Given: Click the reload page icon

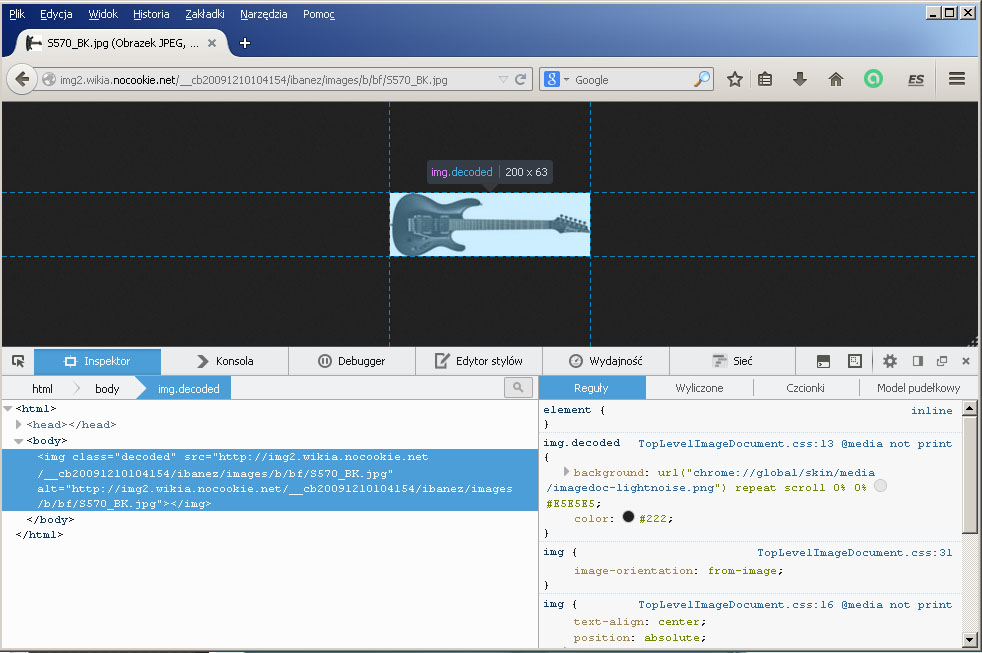Looking at the screenshot, I should click(x=521, y=80).
